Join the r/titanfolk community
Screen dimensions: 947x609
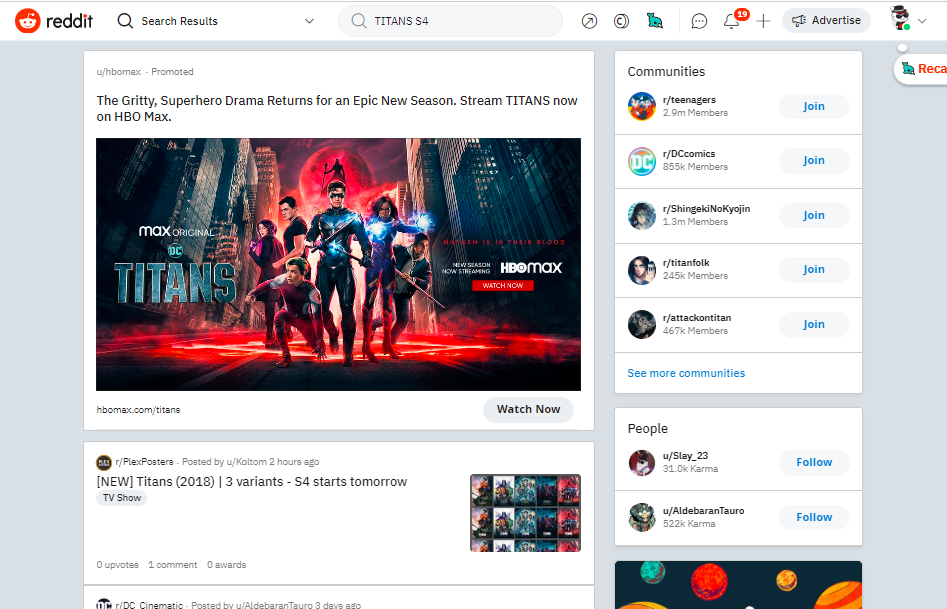[x=814, y=269]
